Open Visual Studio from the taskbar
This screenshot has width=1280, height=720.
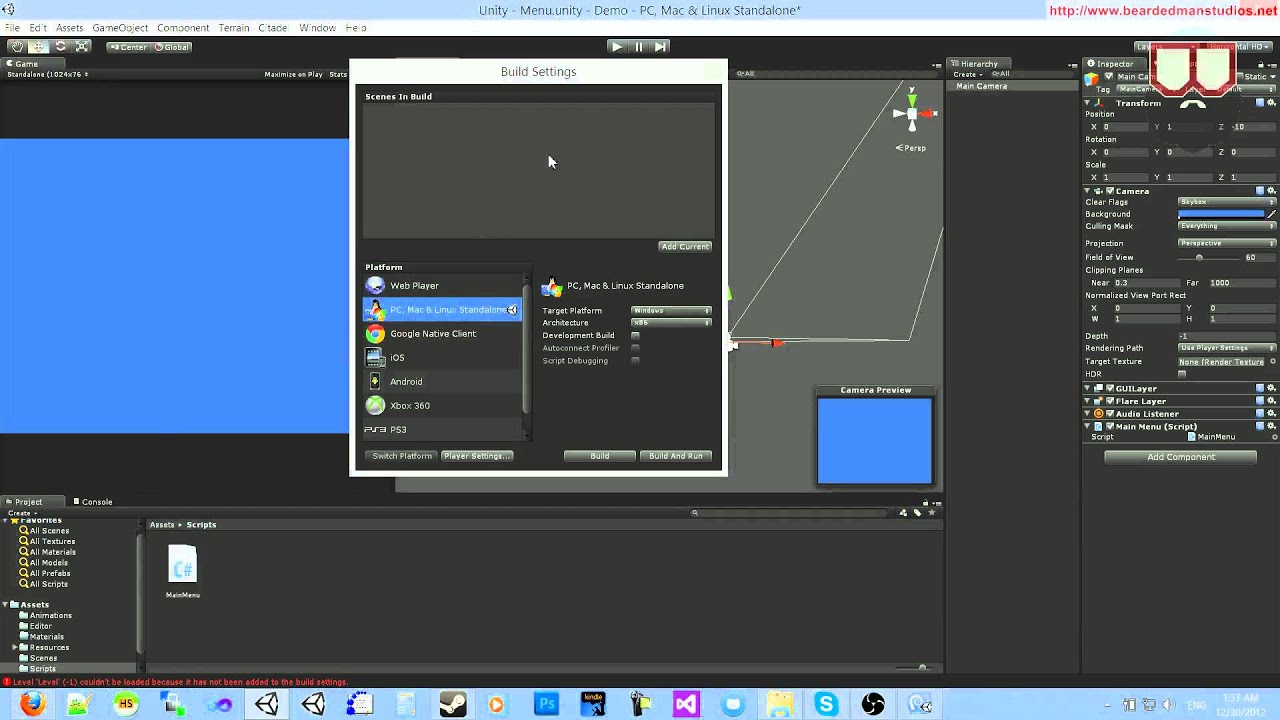(x=686, y=704)
